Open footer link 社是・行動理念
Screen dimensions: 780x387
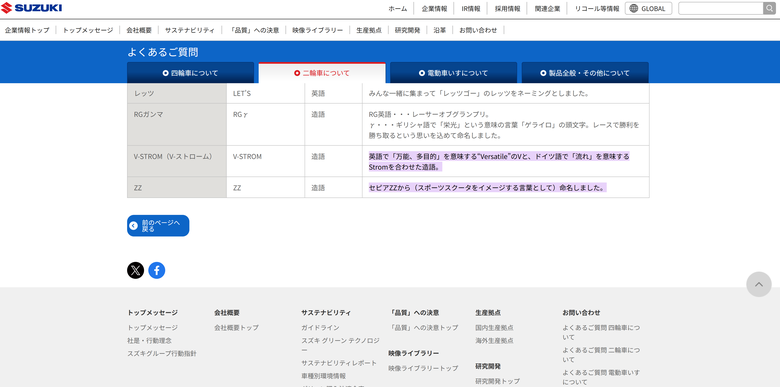tap(149, 340)
